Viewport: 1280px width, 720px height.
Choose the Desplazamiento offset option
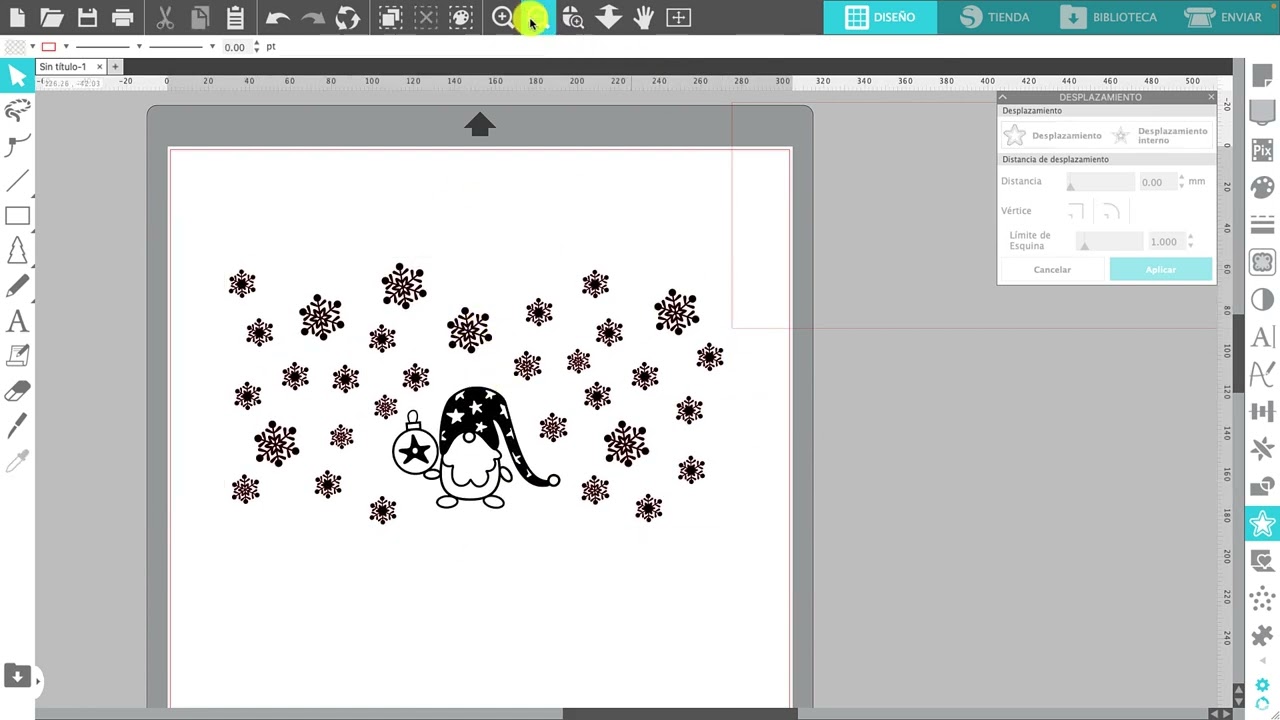1052,135
